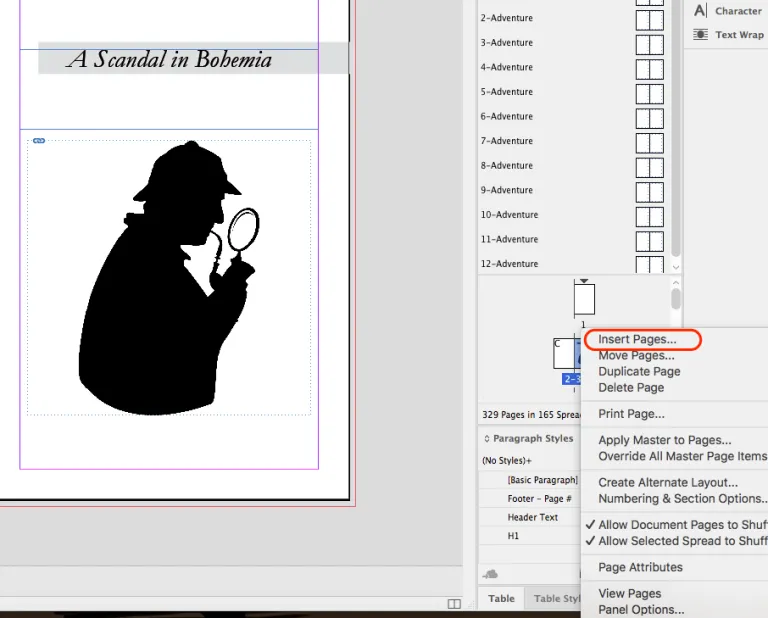The width and height of the screenshot is (768, 618).
Task: Select the 12-Adventure master name
Action: [x=509, y=263]
